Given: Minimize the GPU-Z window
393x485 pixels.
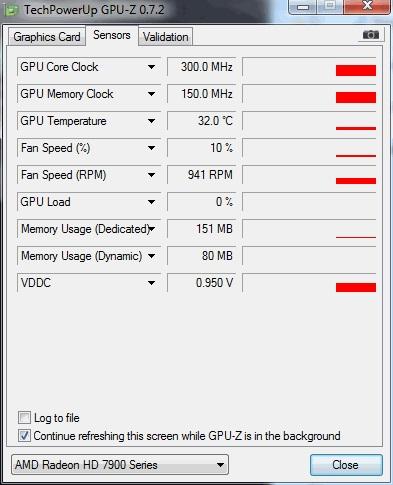Looking at the screenshot, I should [x=303, y=6].
